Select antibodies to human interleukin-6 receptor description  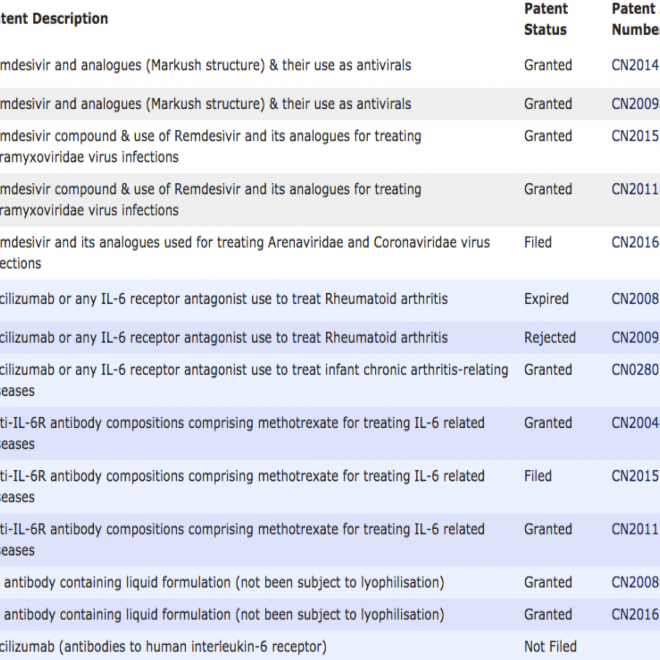[x=163, y=647]
